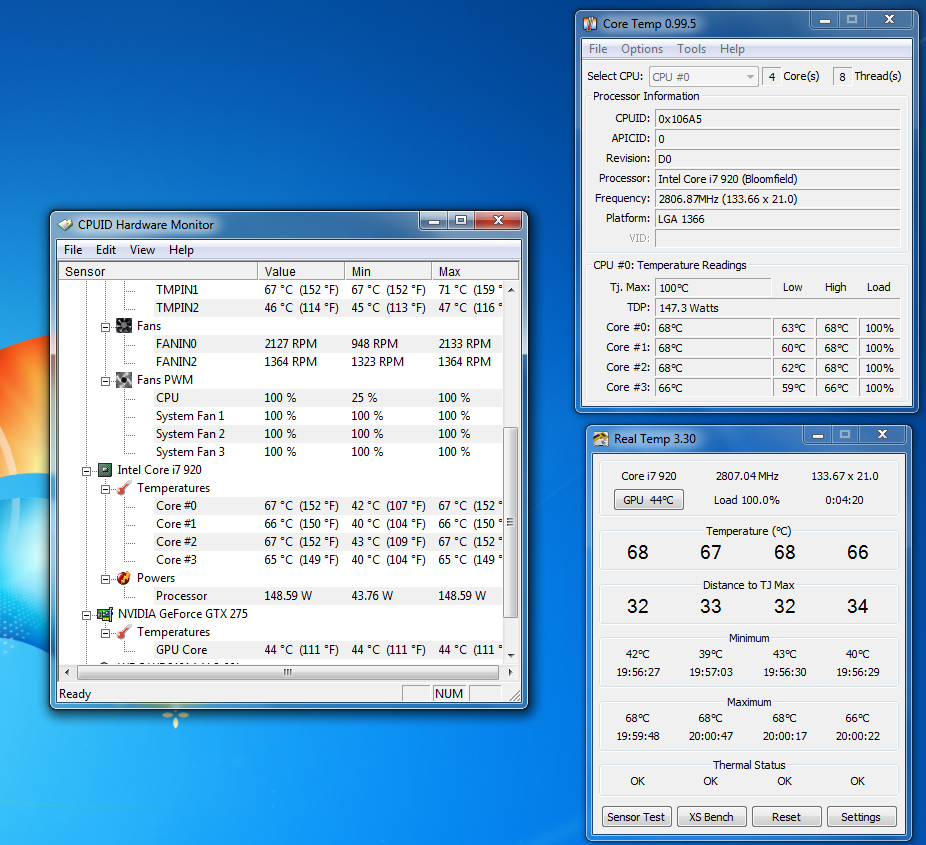The height and width of the screenshot is (845, 926).
Task: Collapse the Temperatures node under NVIDIA GeForce GTX 275
Action: pyautogui.click(x=106, y=634)
